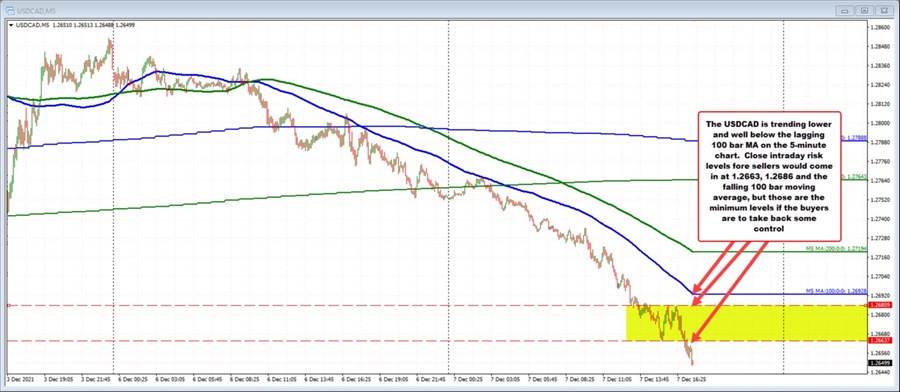
Task: Click the 6 Dec 08:25 time axis label
Action: tap(246, 380)
